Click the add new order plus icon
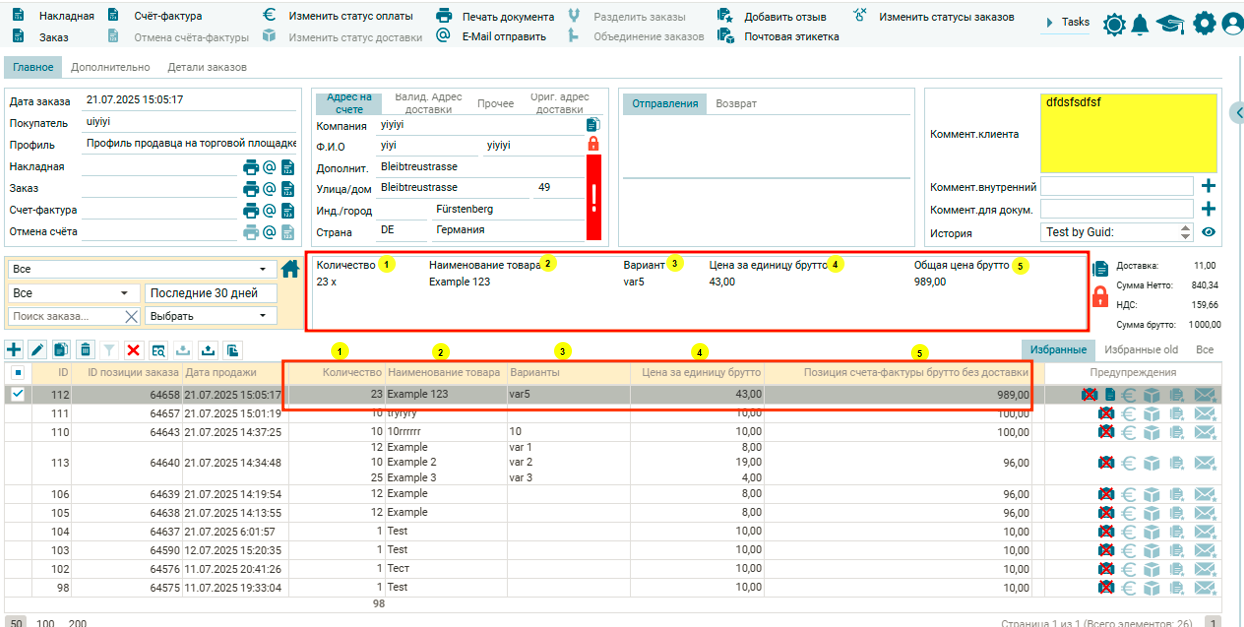The image size is (1244, 627). coord(14,350)
